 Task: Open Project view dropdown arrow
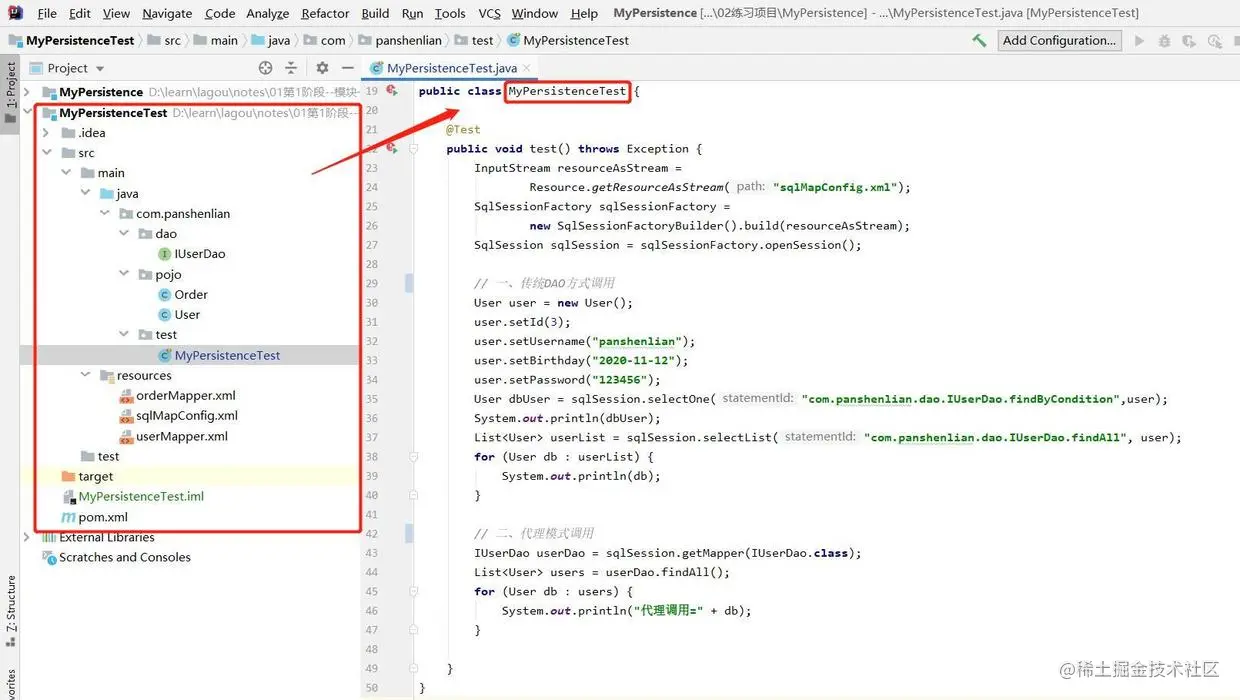coord(100,69)
